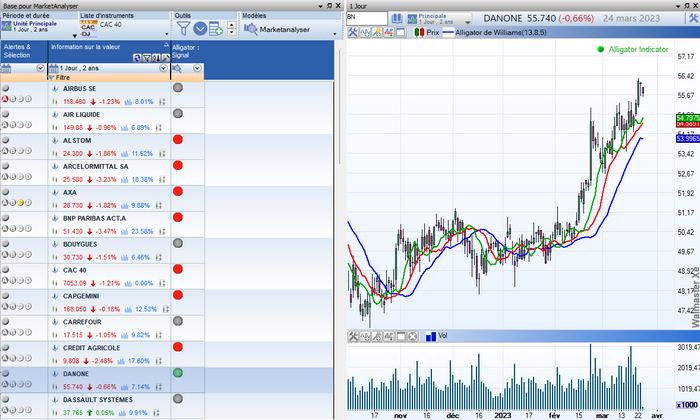Click the blue Alligator line color swatch
Viewport: 700px width, 420px height.
(x=448, y=32)
